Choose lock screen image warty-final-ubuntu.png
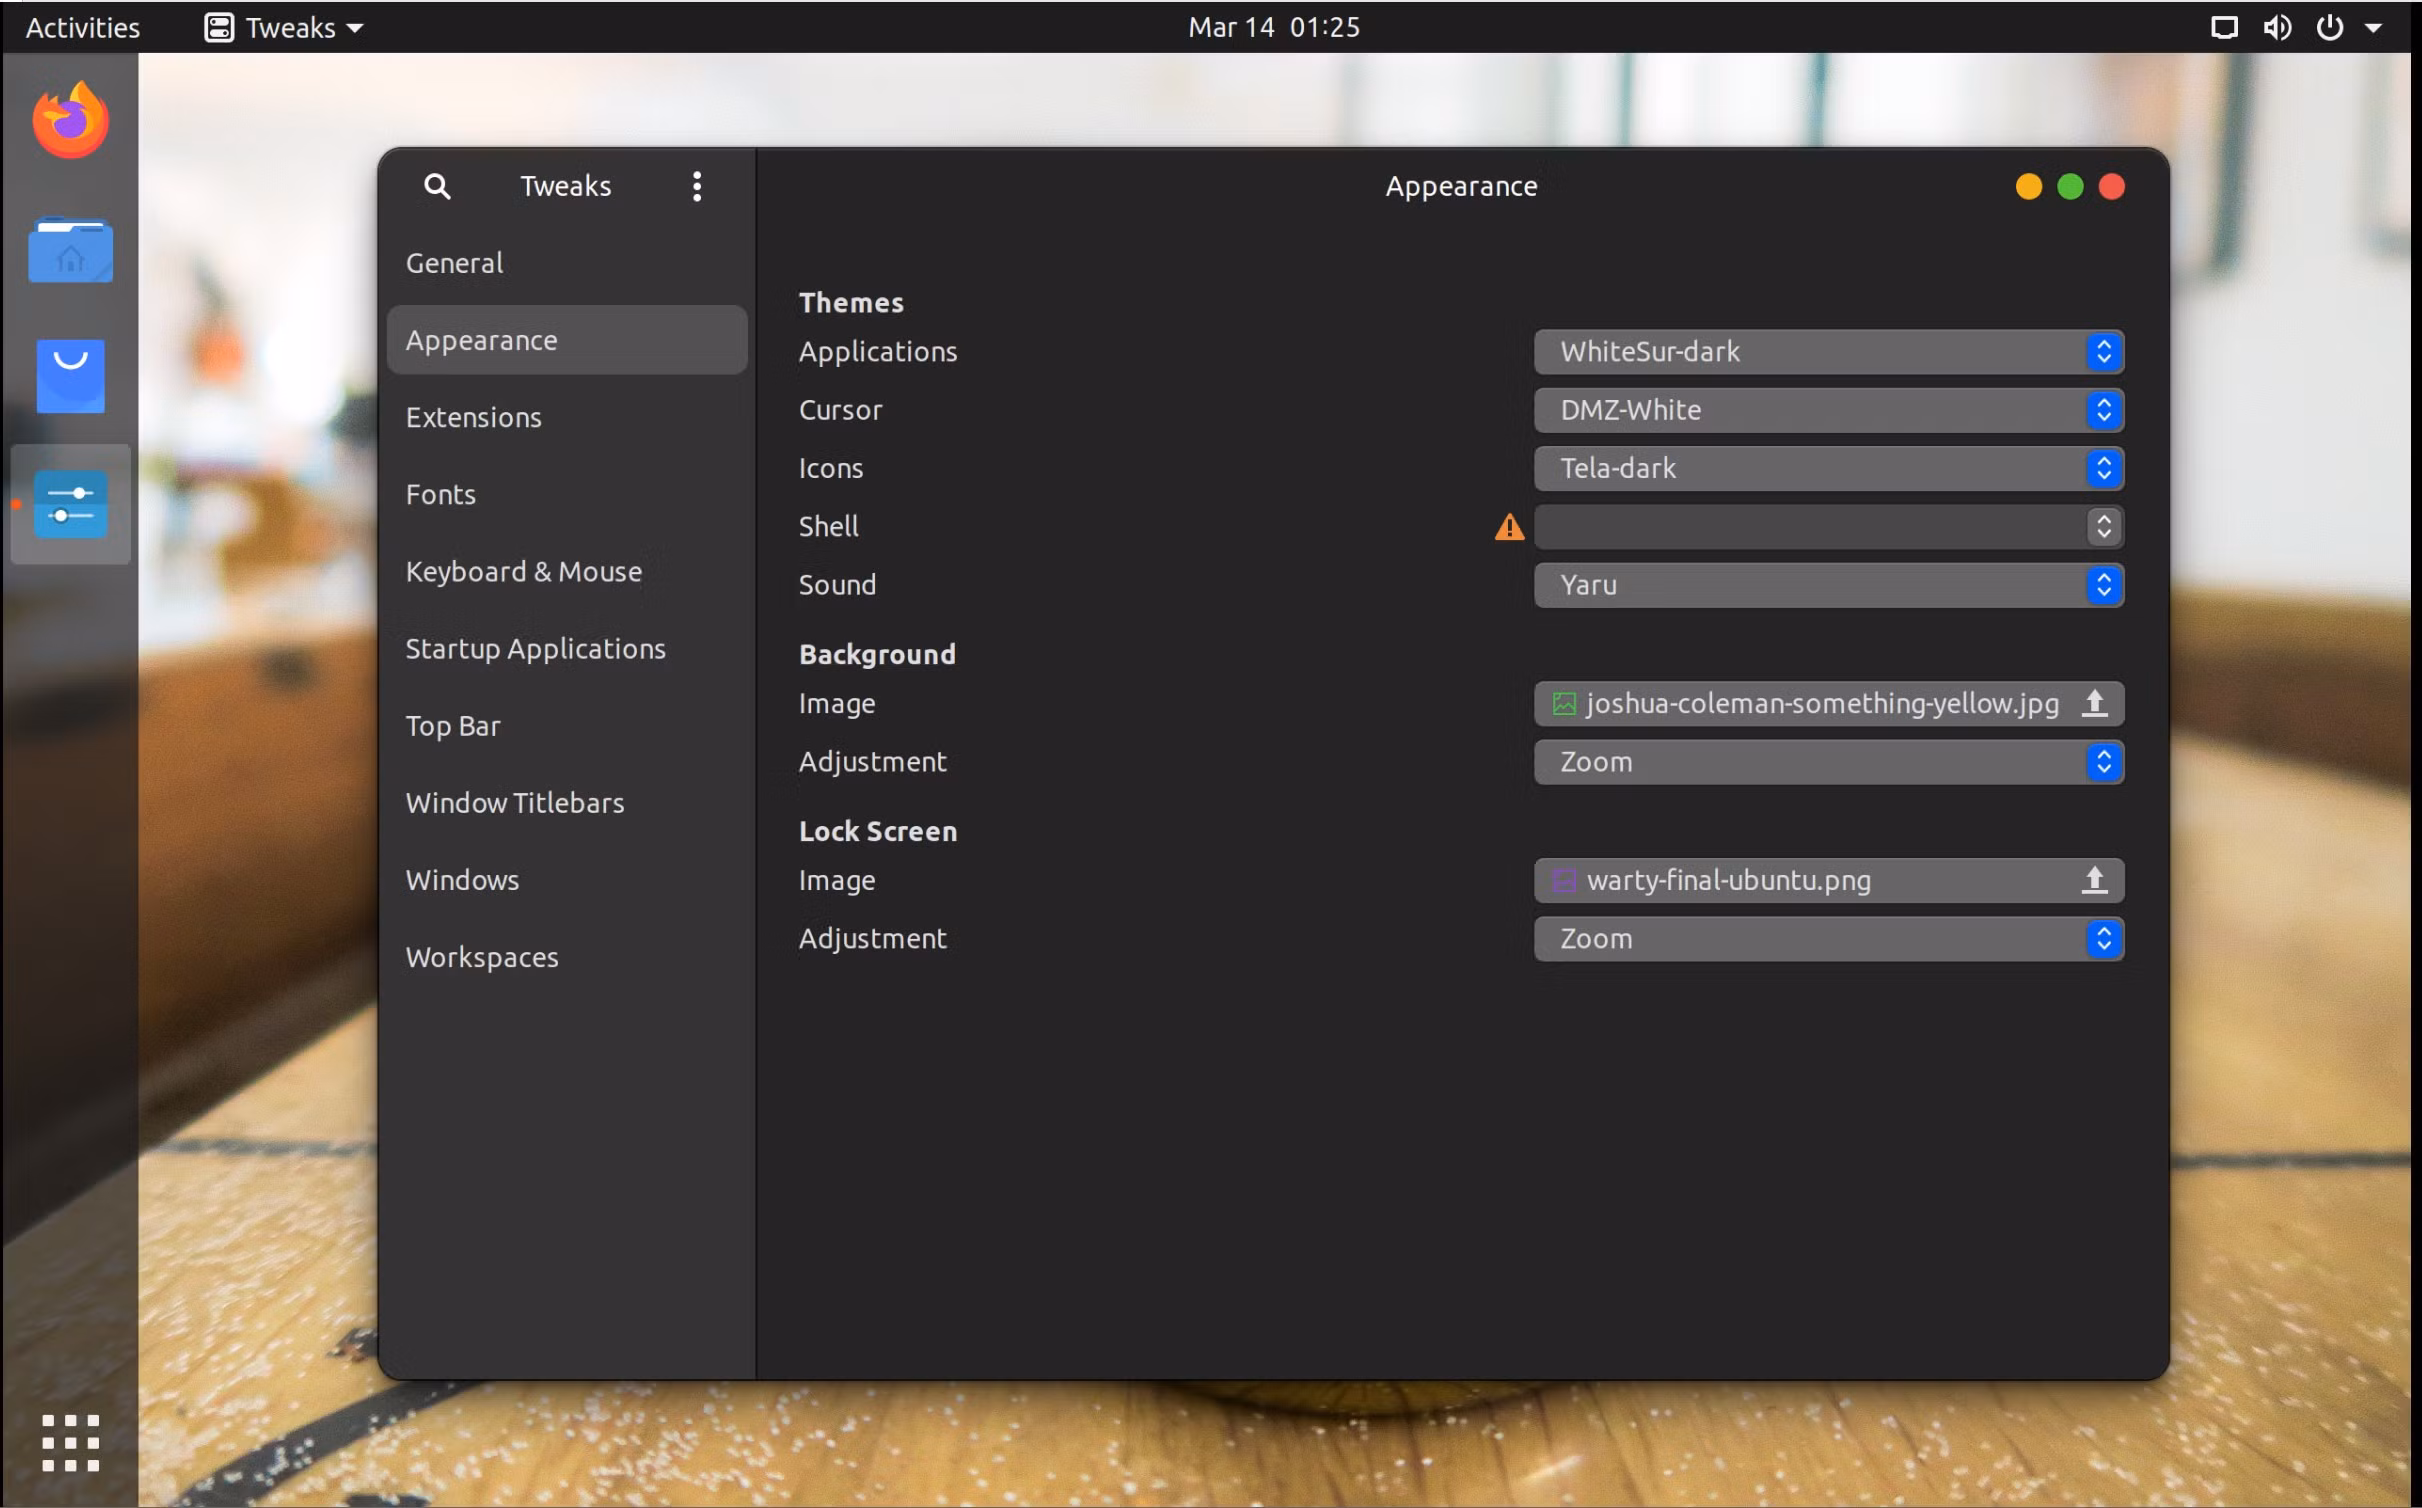 point(1828,881)
